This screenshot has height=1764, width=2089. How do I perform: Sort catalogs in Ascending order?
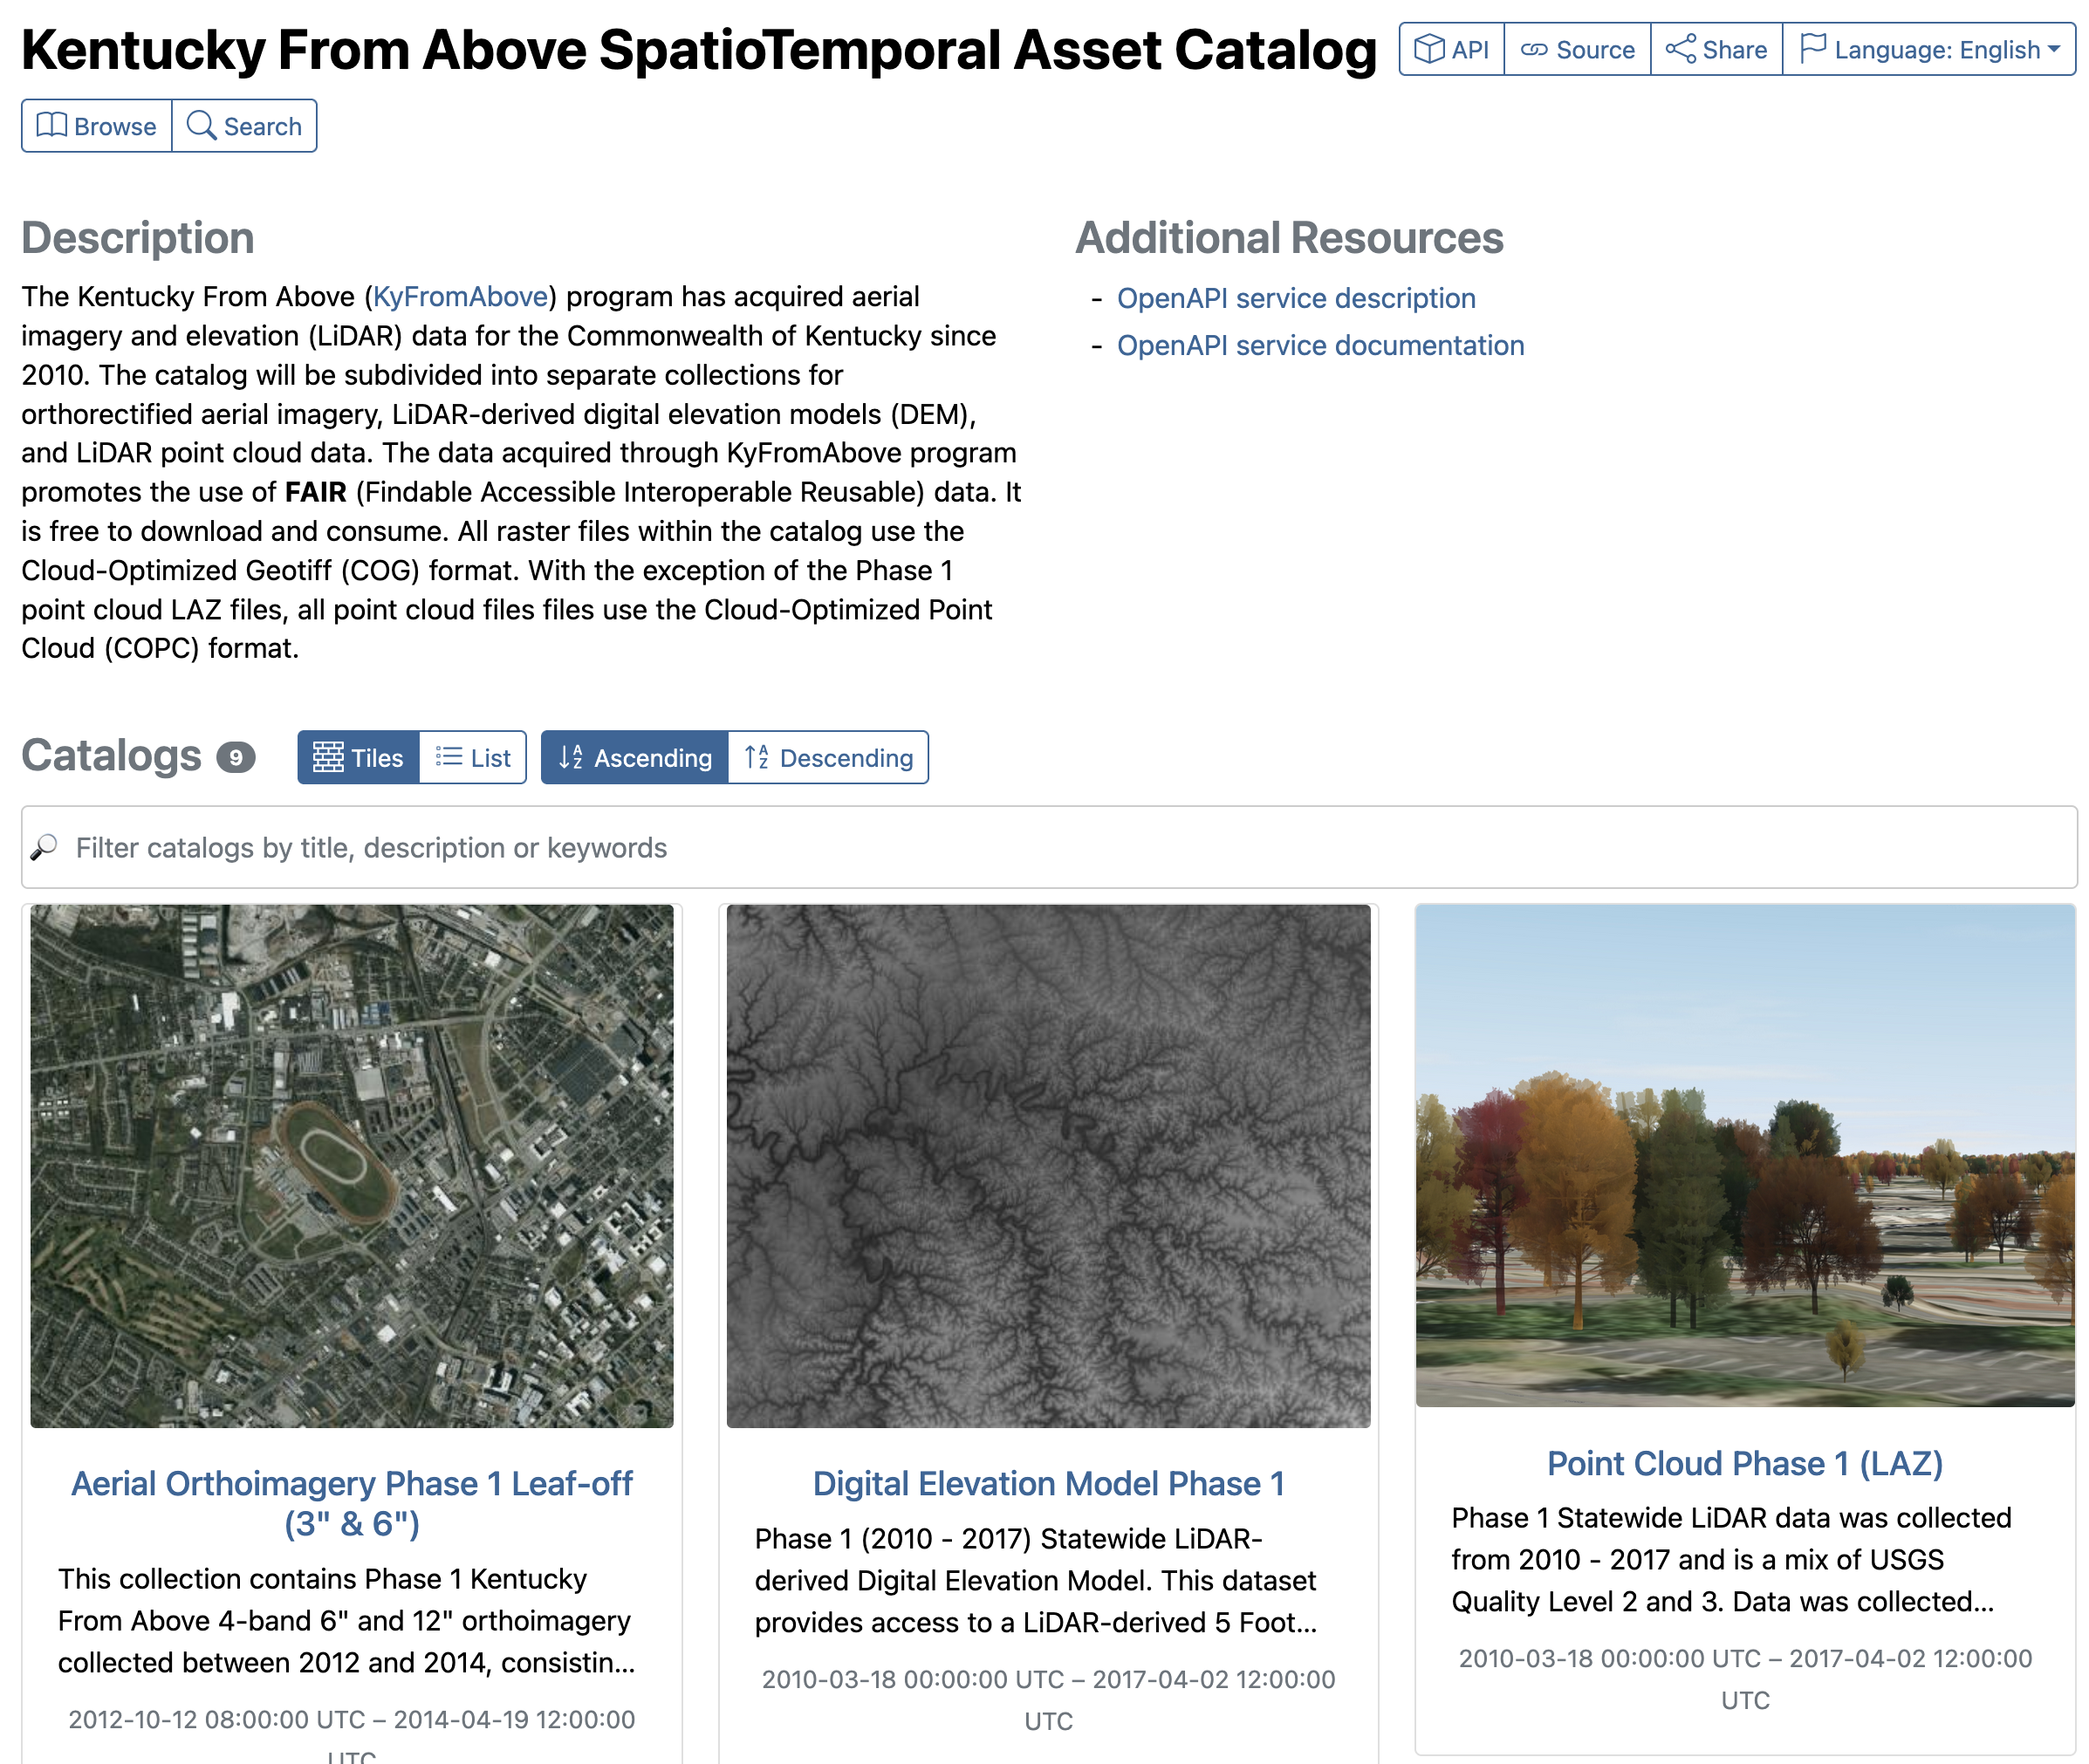pos(634,757)
